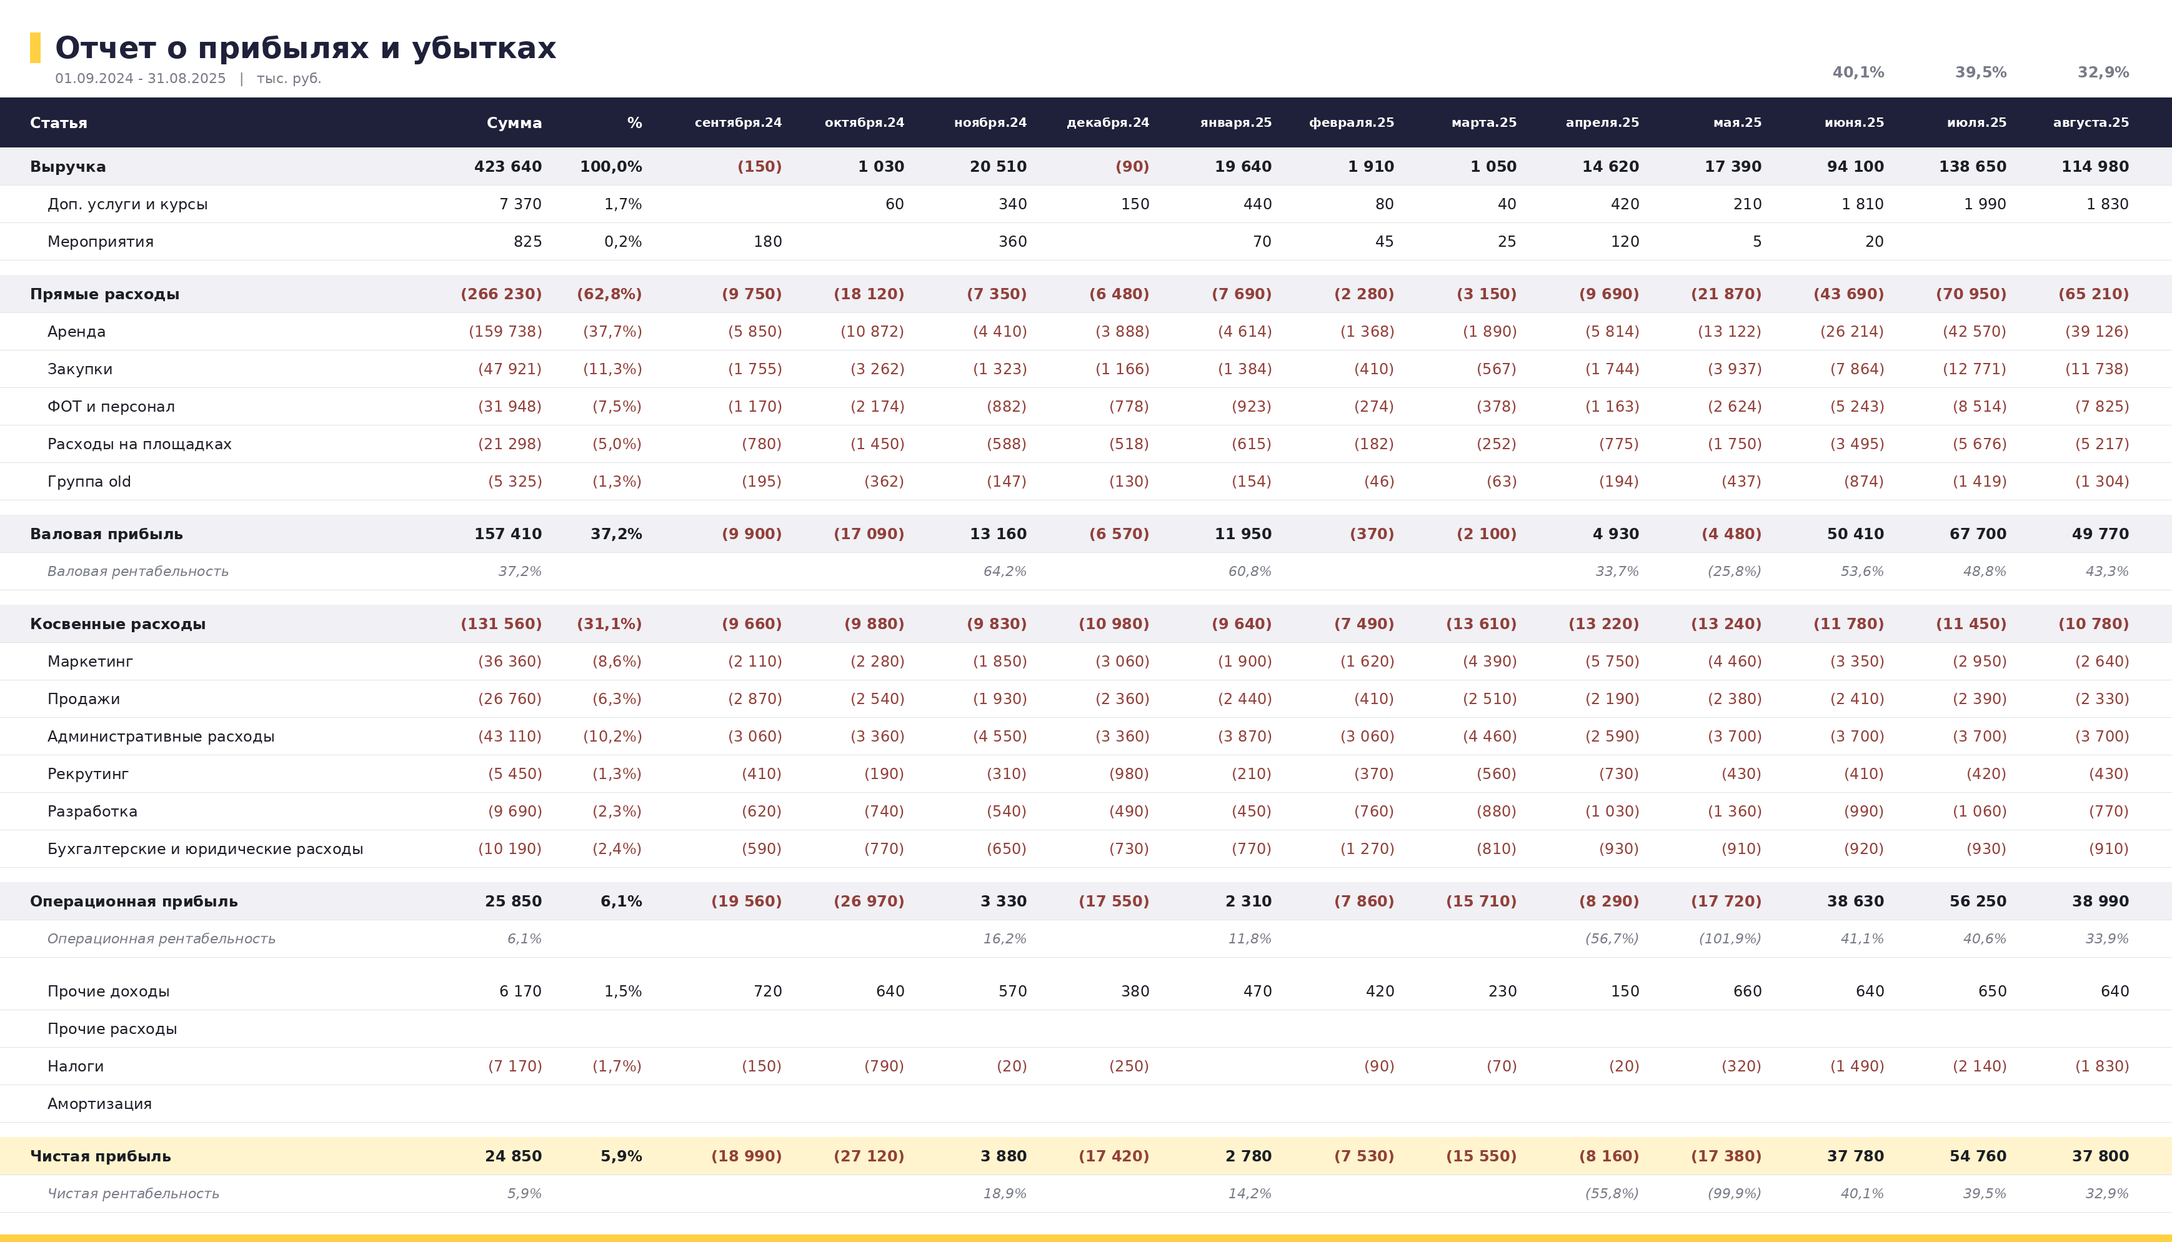Click the Косвенные расходы total (131 560)
The image size is (2172, 1242).
[x=501, y=624]
